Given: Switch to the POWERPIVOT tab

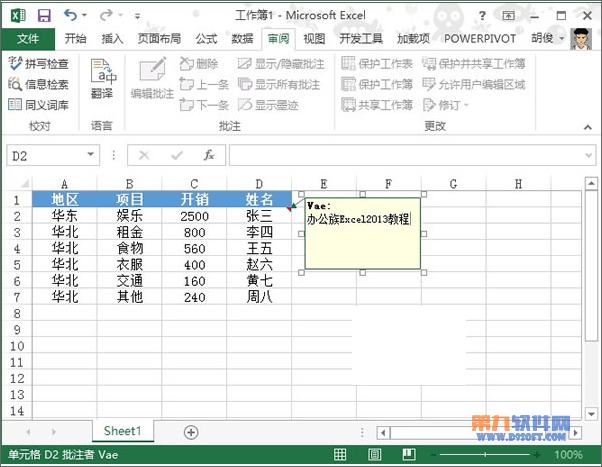Looking at the screenshot, I should 480,38.
